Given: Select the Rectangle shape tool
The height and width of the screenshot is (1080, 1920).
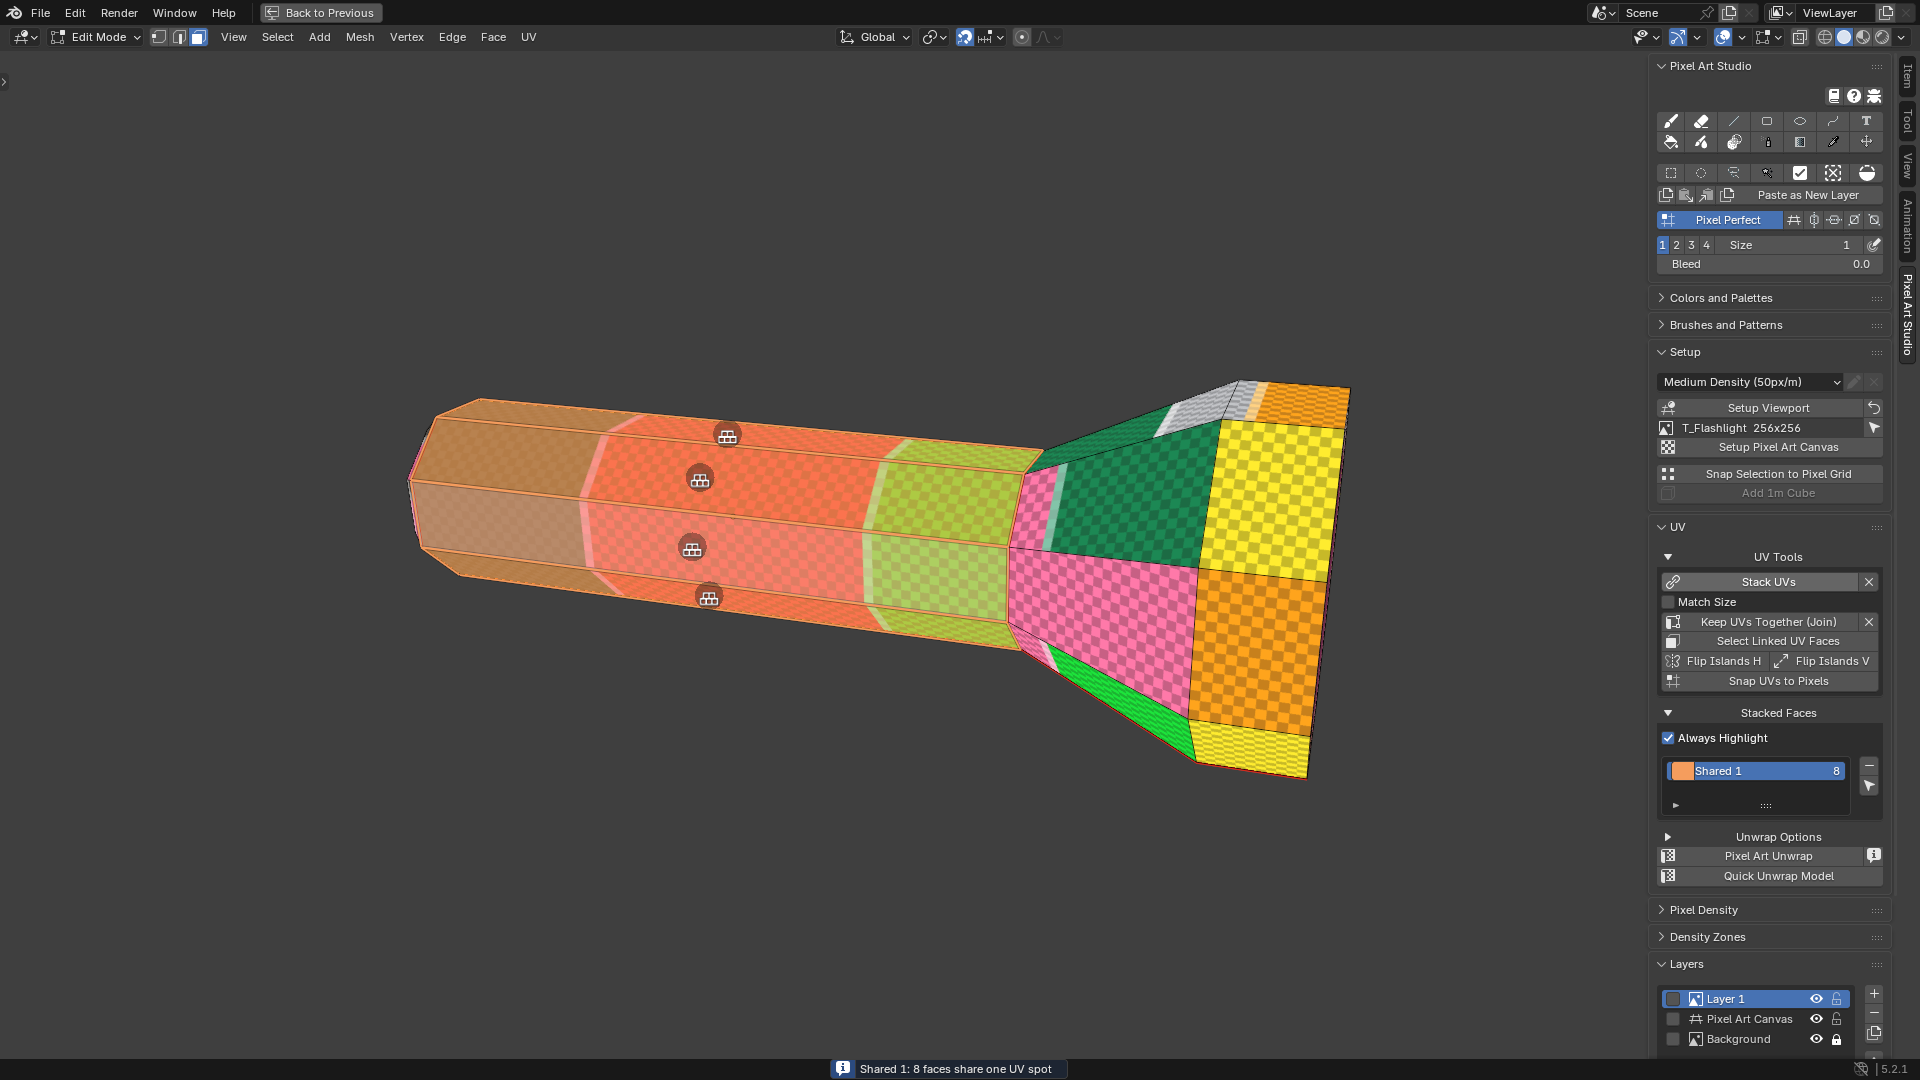Looking at the screenshot, I should pyautogui.click(x=1767, y=121).
